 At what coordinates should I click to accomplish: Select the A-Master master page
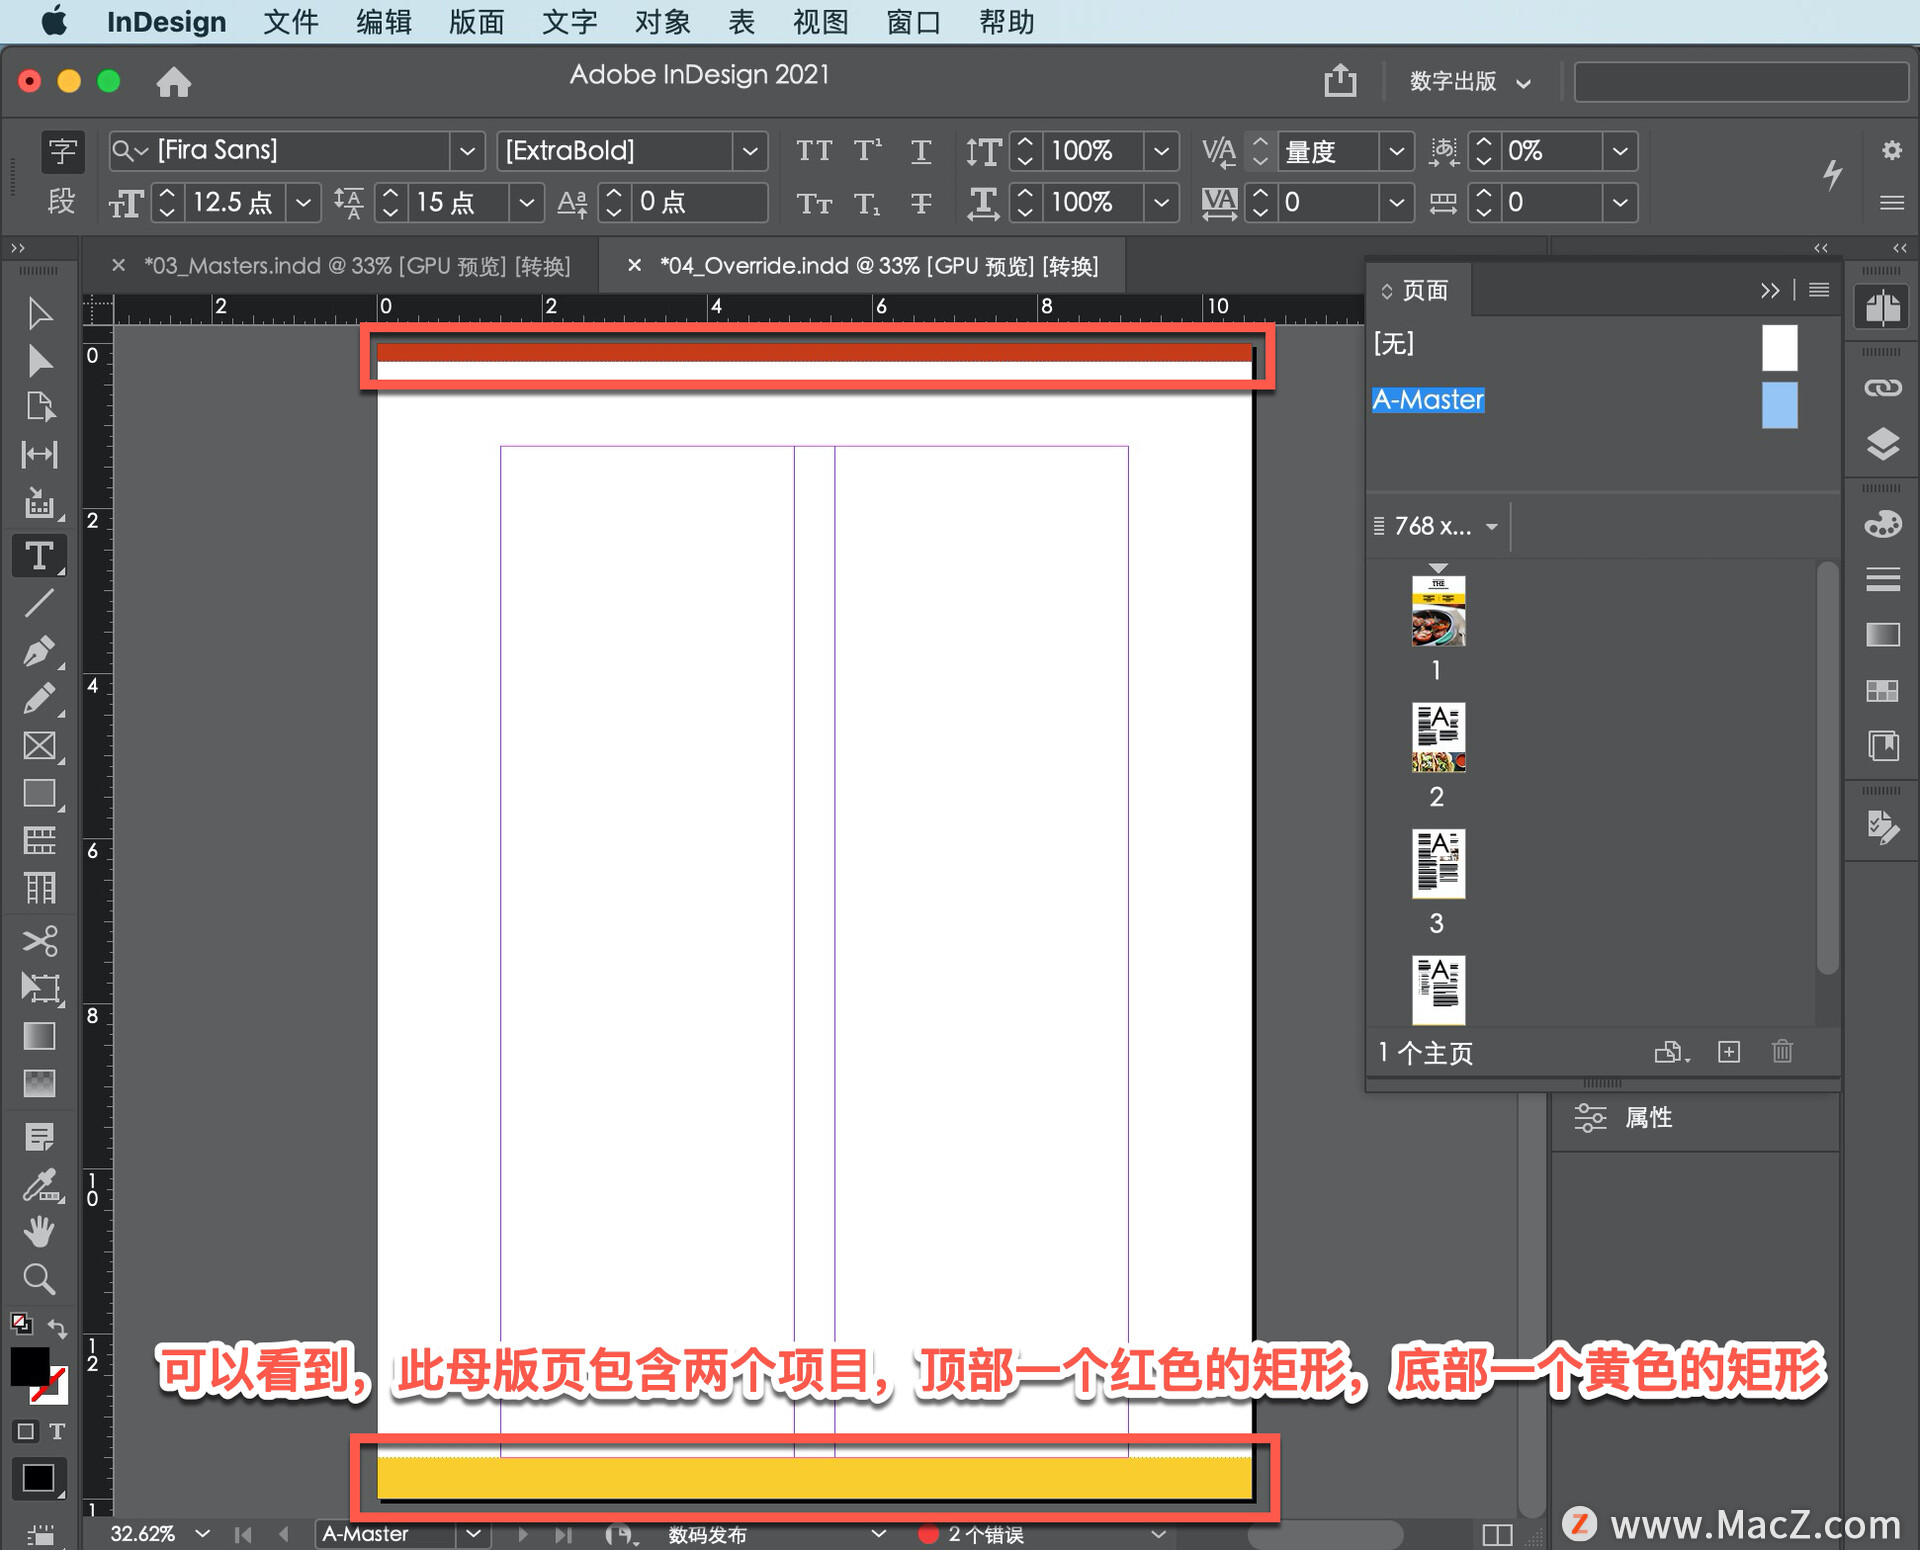click(x=1428, y=400)
